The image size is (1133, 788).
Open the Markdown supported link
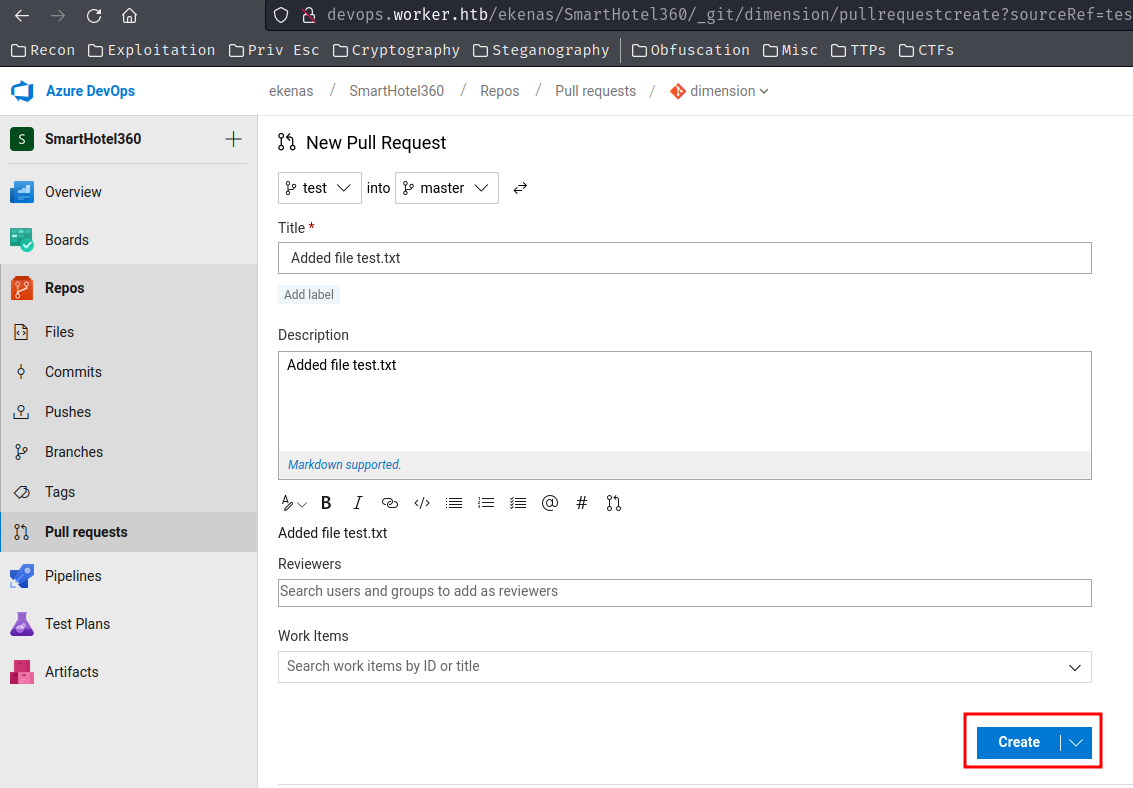(344, 465)
